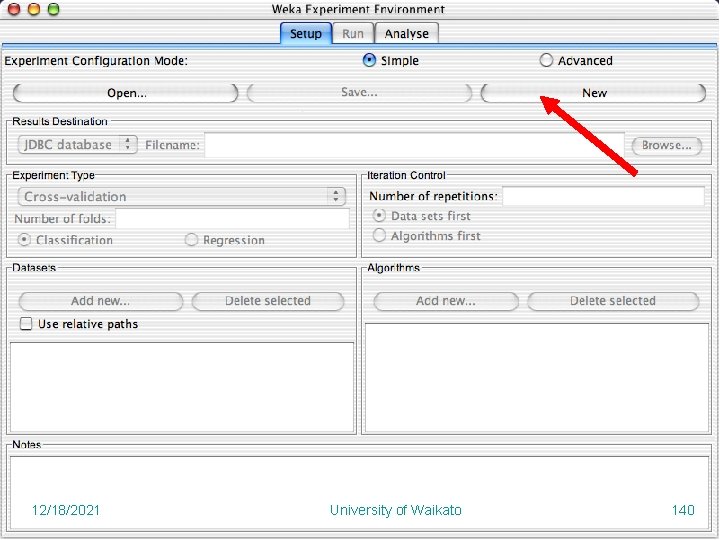This screenshot has width=720, height=540.
Task: Expand the Cross-validation experiment type dropdown
Action: click(x=182, y=197)
